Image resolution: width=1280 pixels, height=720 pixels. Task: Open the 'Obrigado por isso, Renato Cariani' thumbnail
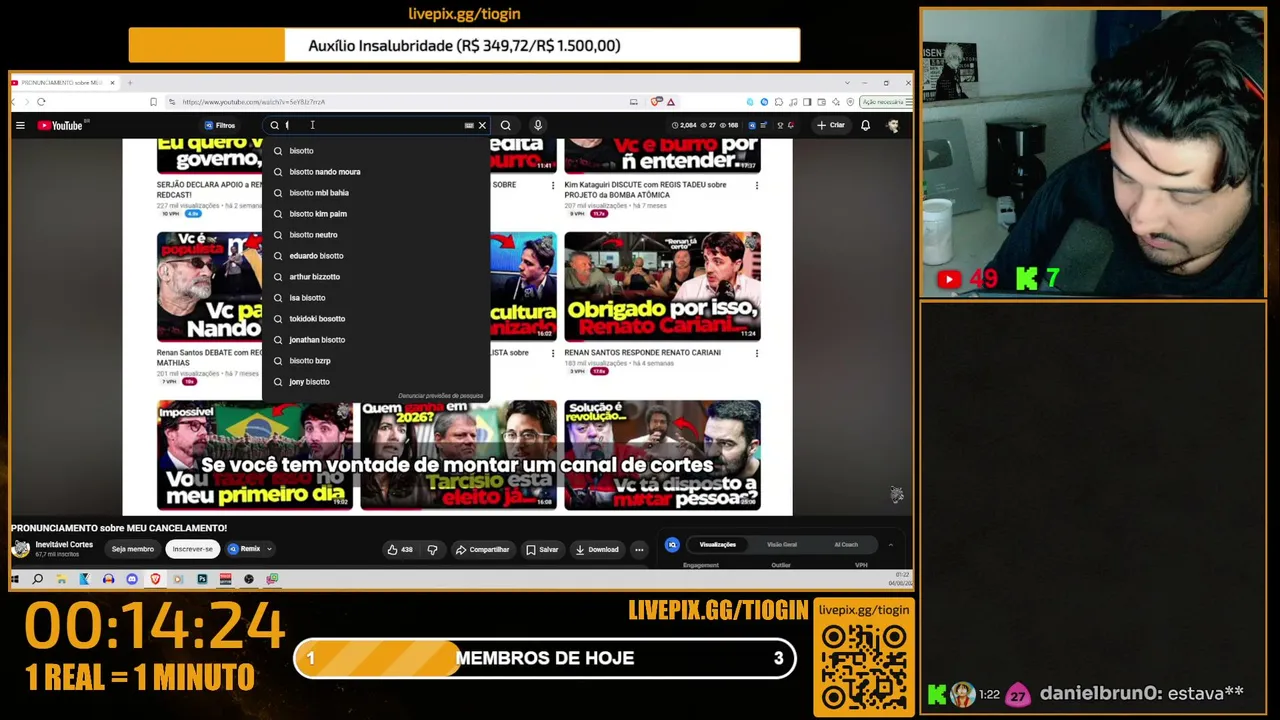pos(662,287)
